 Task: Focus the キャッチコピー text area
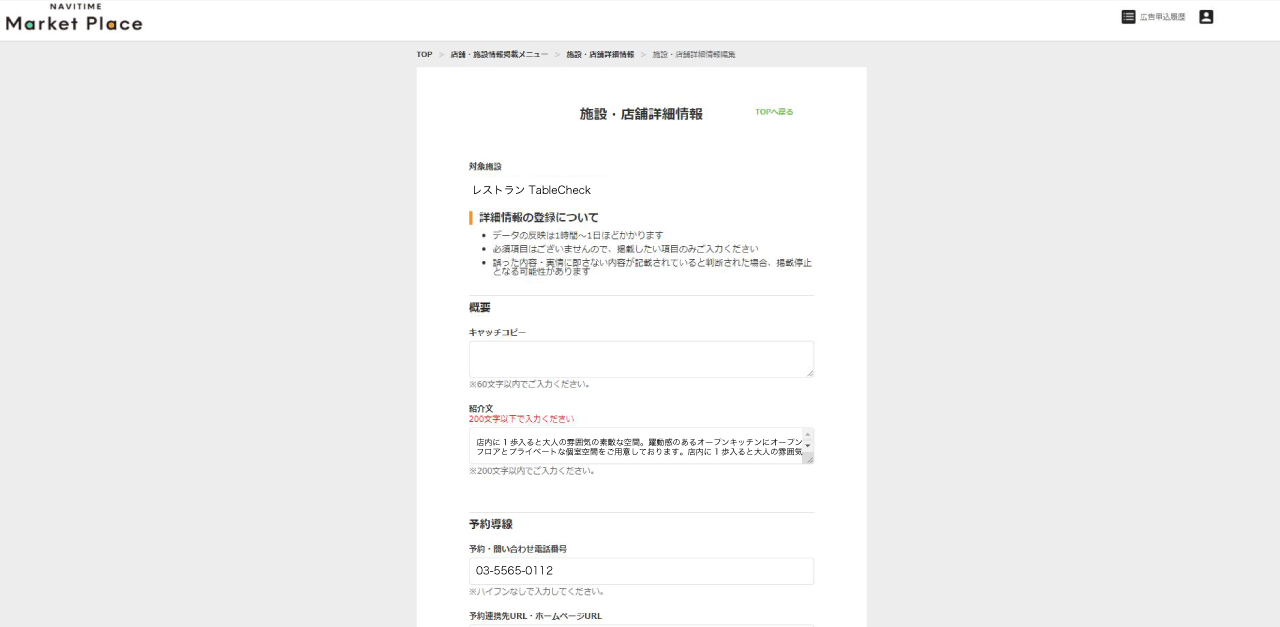click(x=640, y=359)
